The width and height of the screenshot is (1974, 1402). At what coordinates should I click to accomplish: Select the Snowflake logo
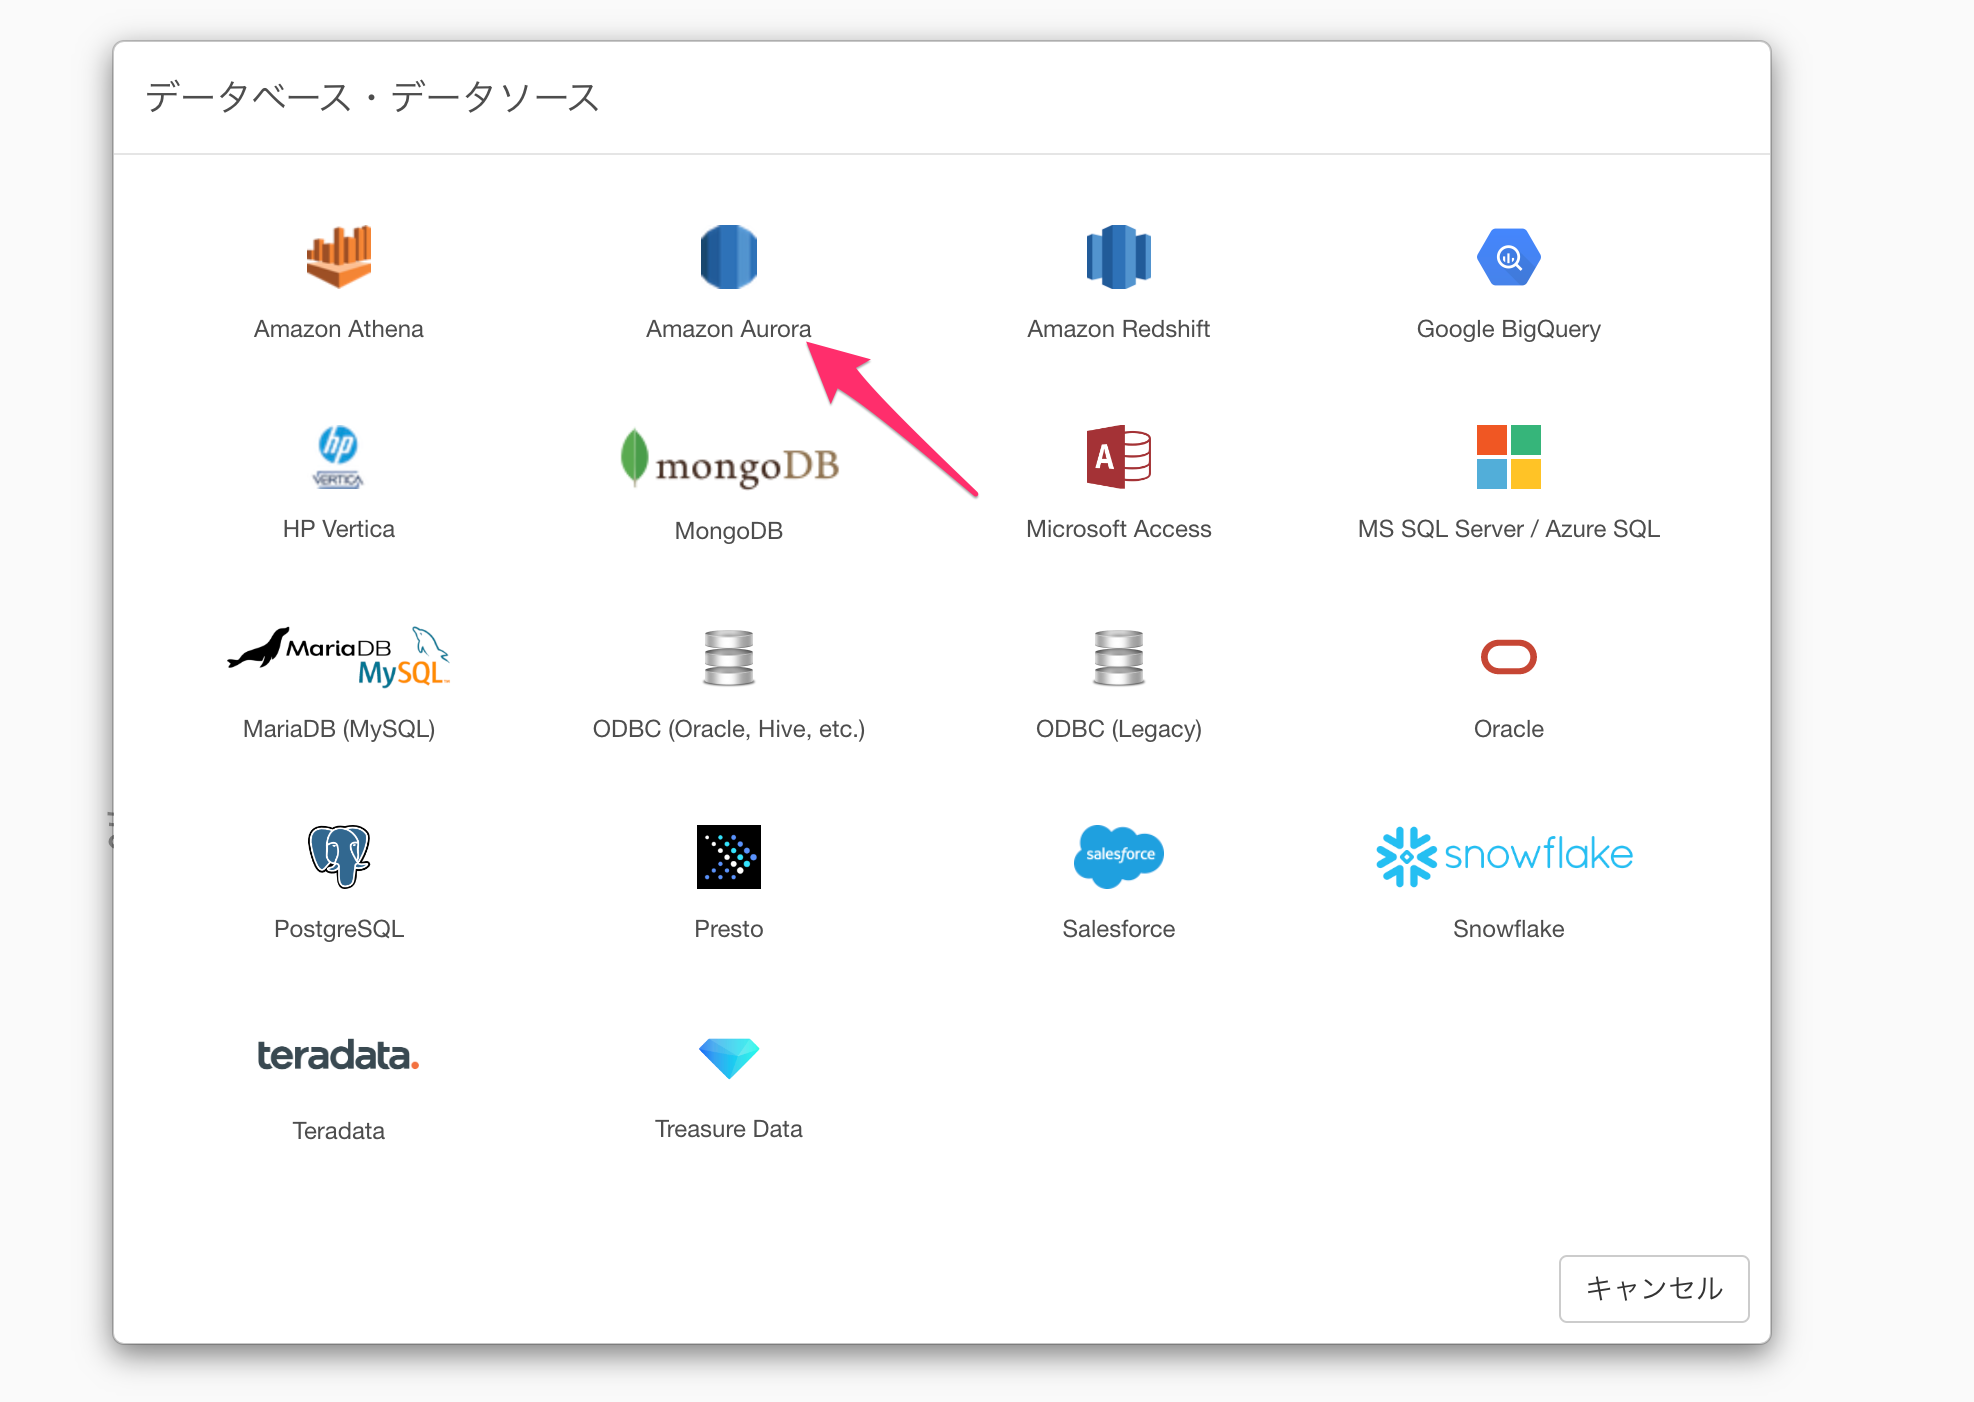point(1504,856)
